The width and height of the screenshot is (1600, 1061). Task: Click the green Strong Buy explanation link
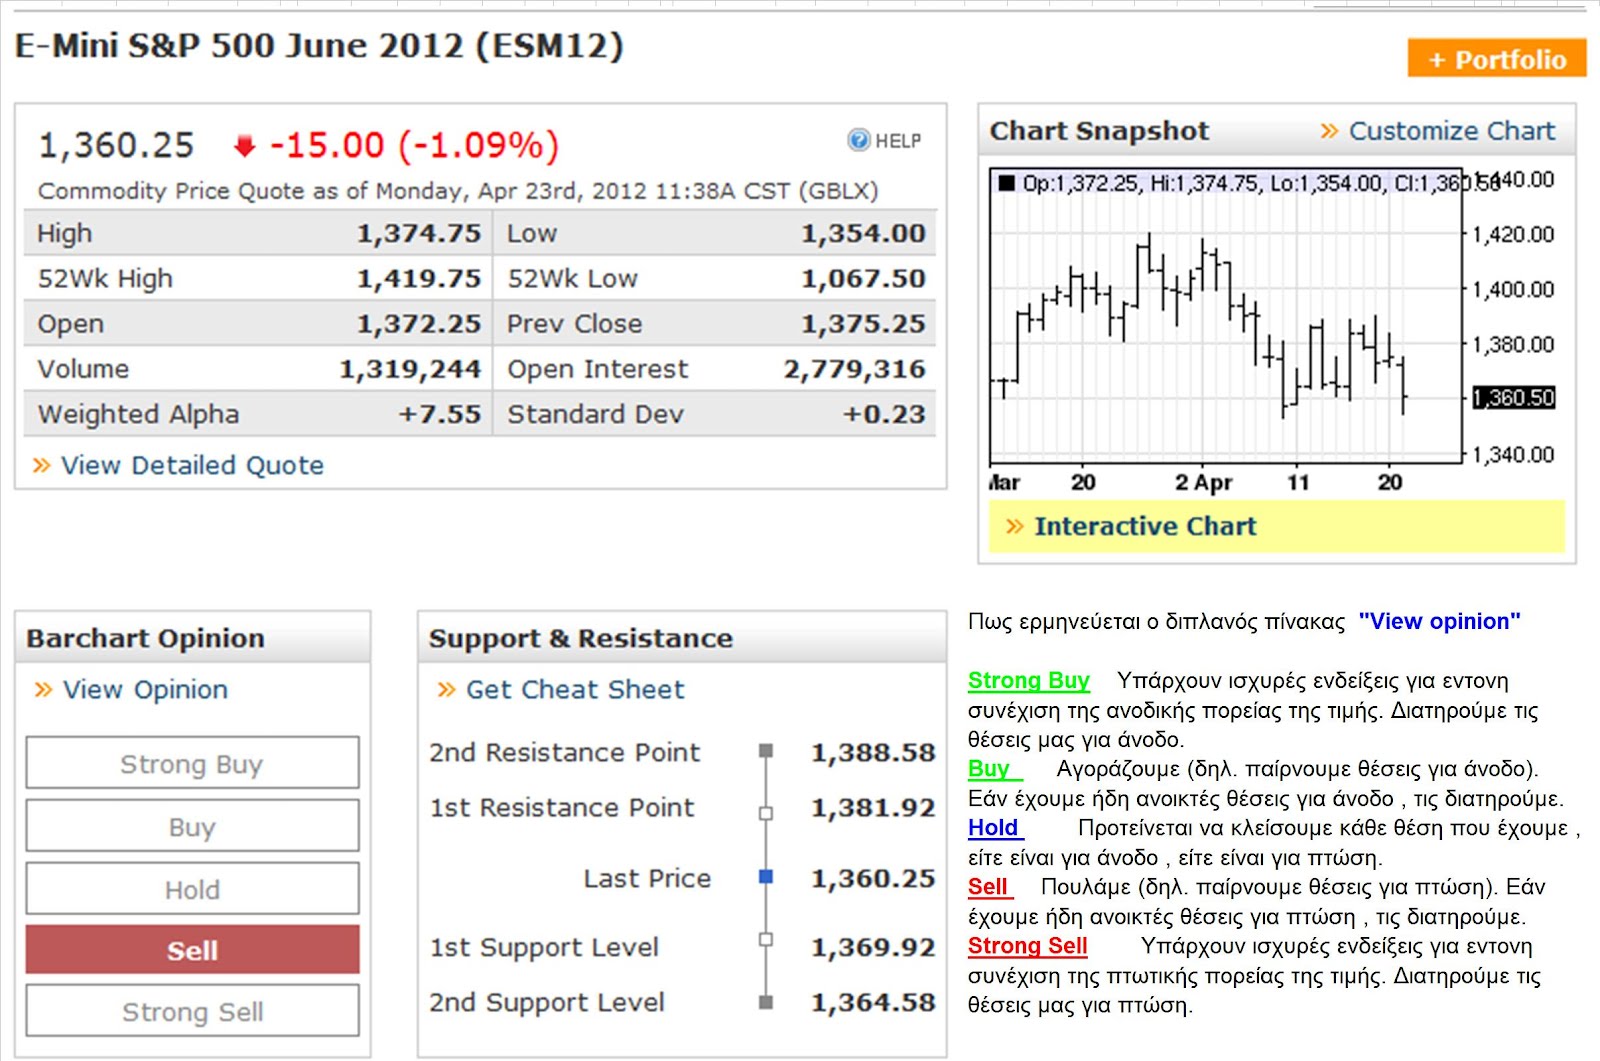[x=1028, y=681]
